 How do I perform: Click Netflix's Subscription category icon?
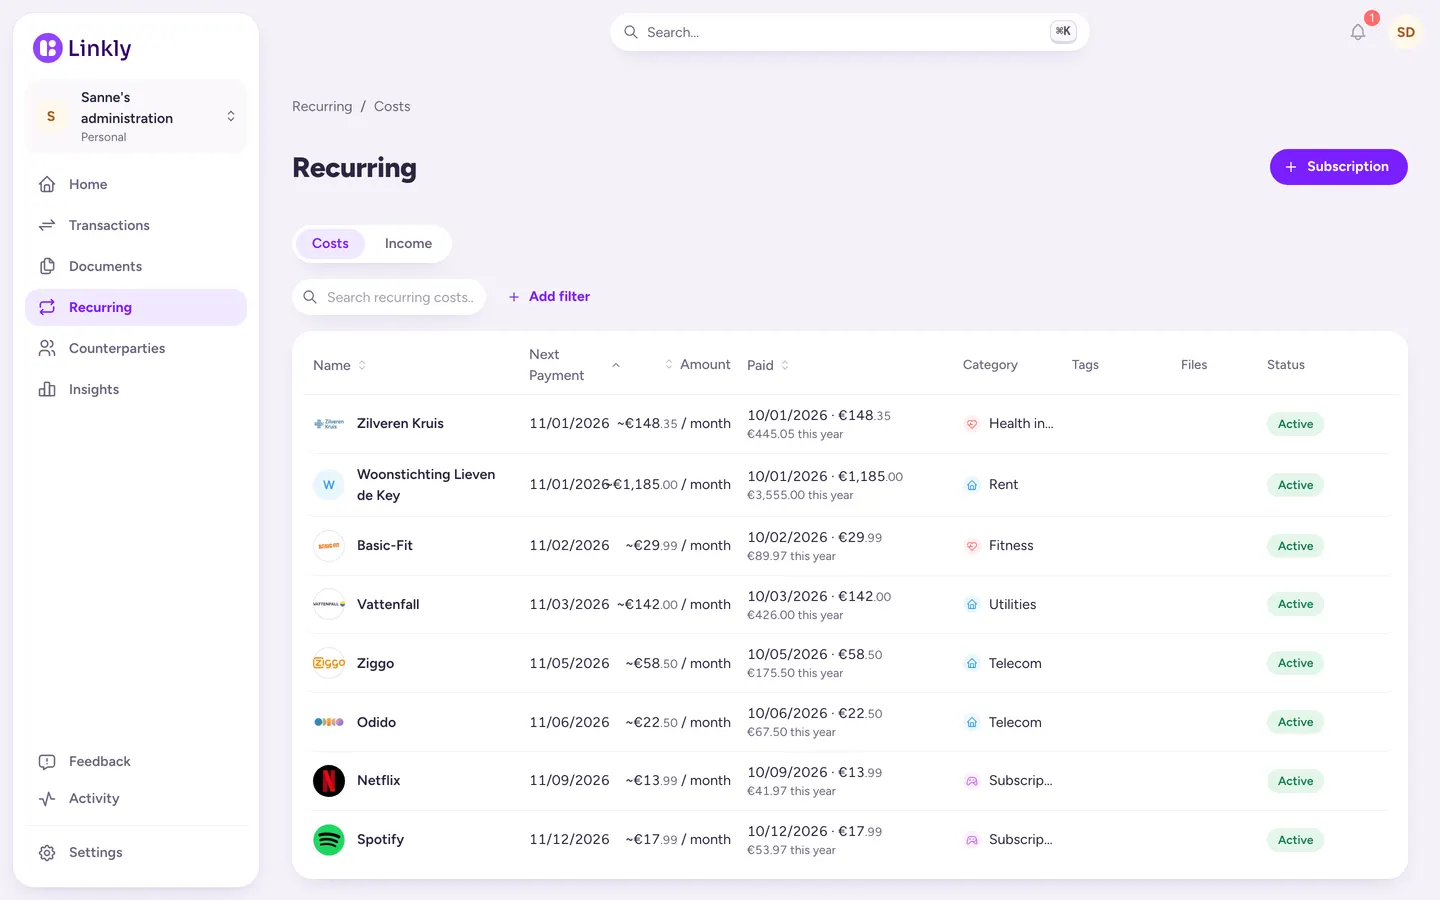point(971,781)
